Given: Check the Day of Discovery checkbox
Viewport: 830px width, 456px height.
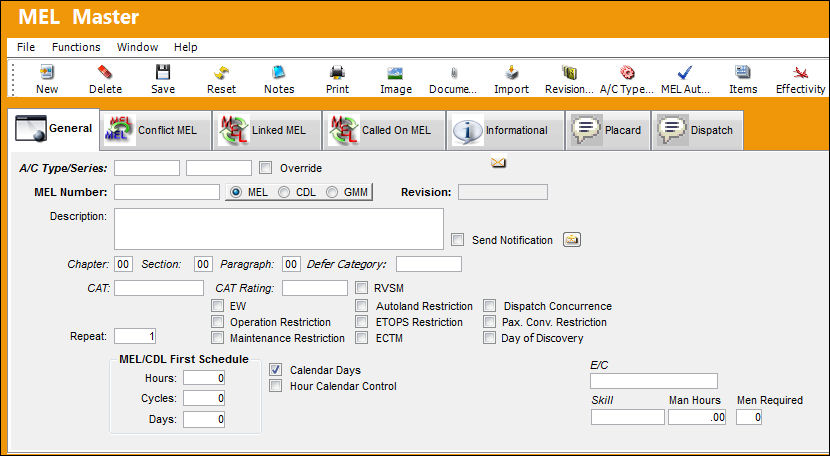Looking at the screenshot, I should [x=489, y=337].
